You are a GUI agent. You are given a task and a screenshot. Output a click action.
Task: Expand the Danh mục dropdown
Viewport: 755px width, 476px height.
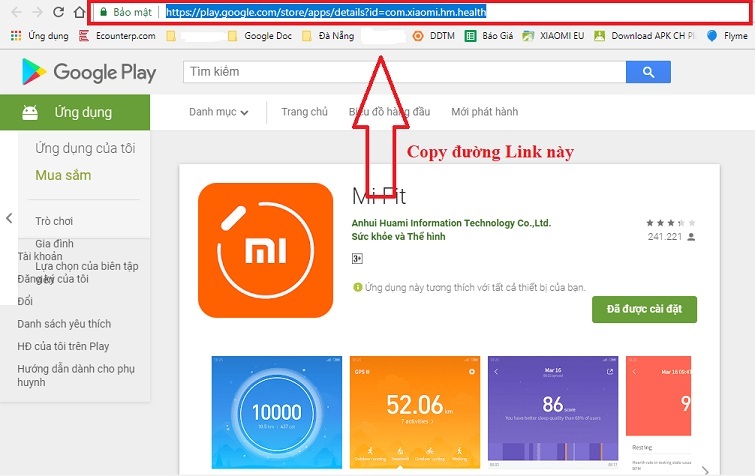218,112
